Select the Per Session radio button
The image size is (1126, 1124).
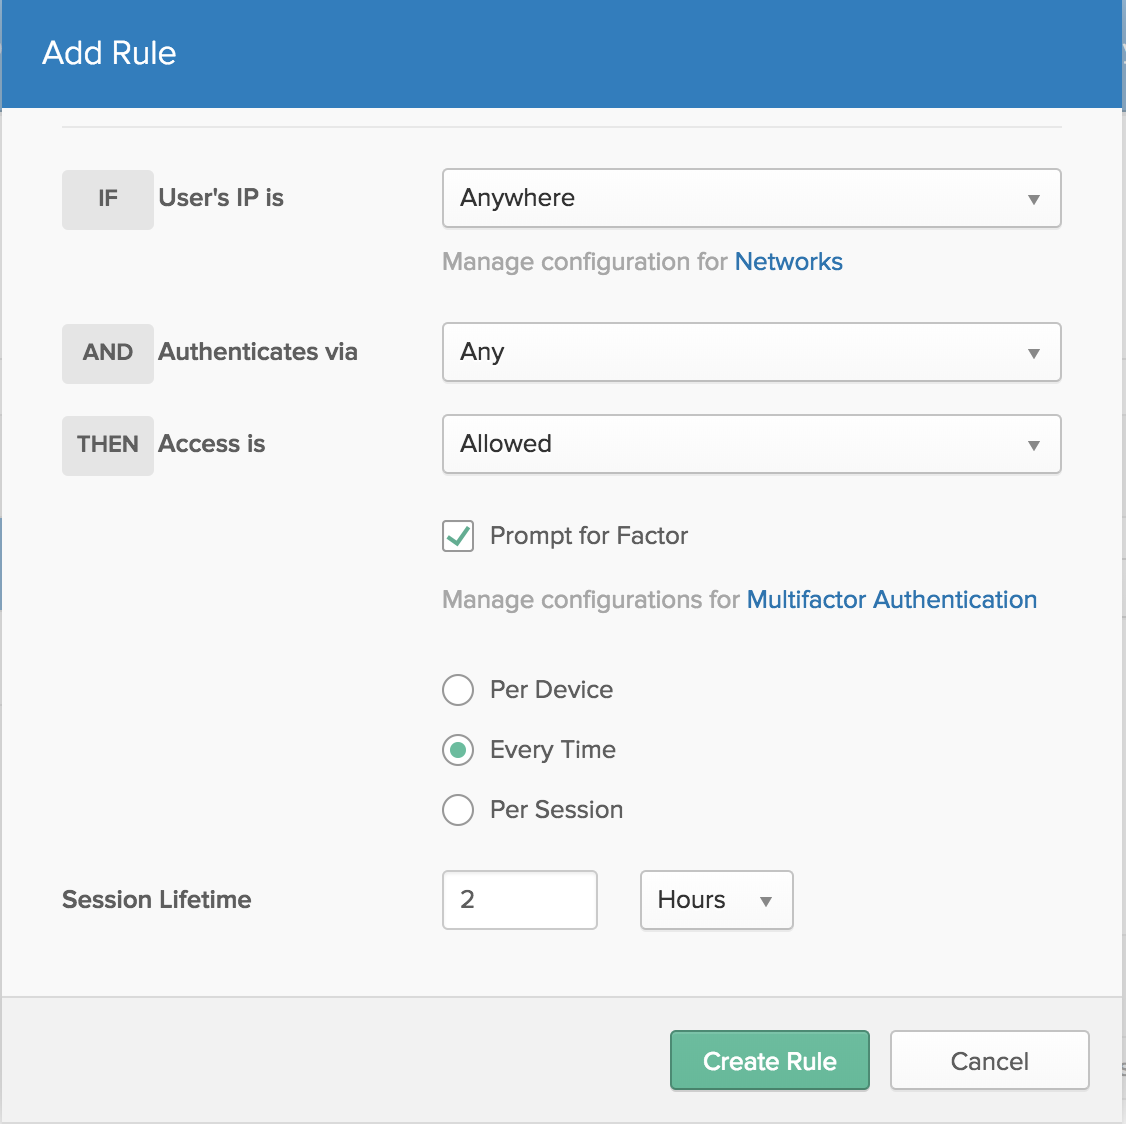(458, 810)
